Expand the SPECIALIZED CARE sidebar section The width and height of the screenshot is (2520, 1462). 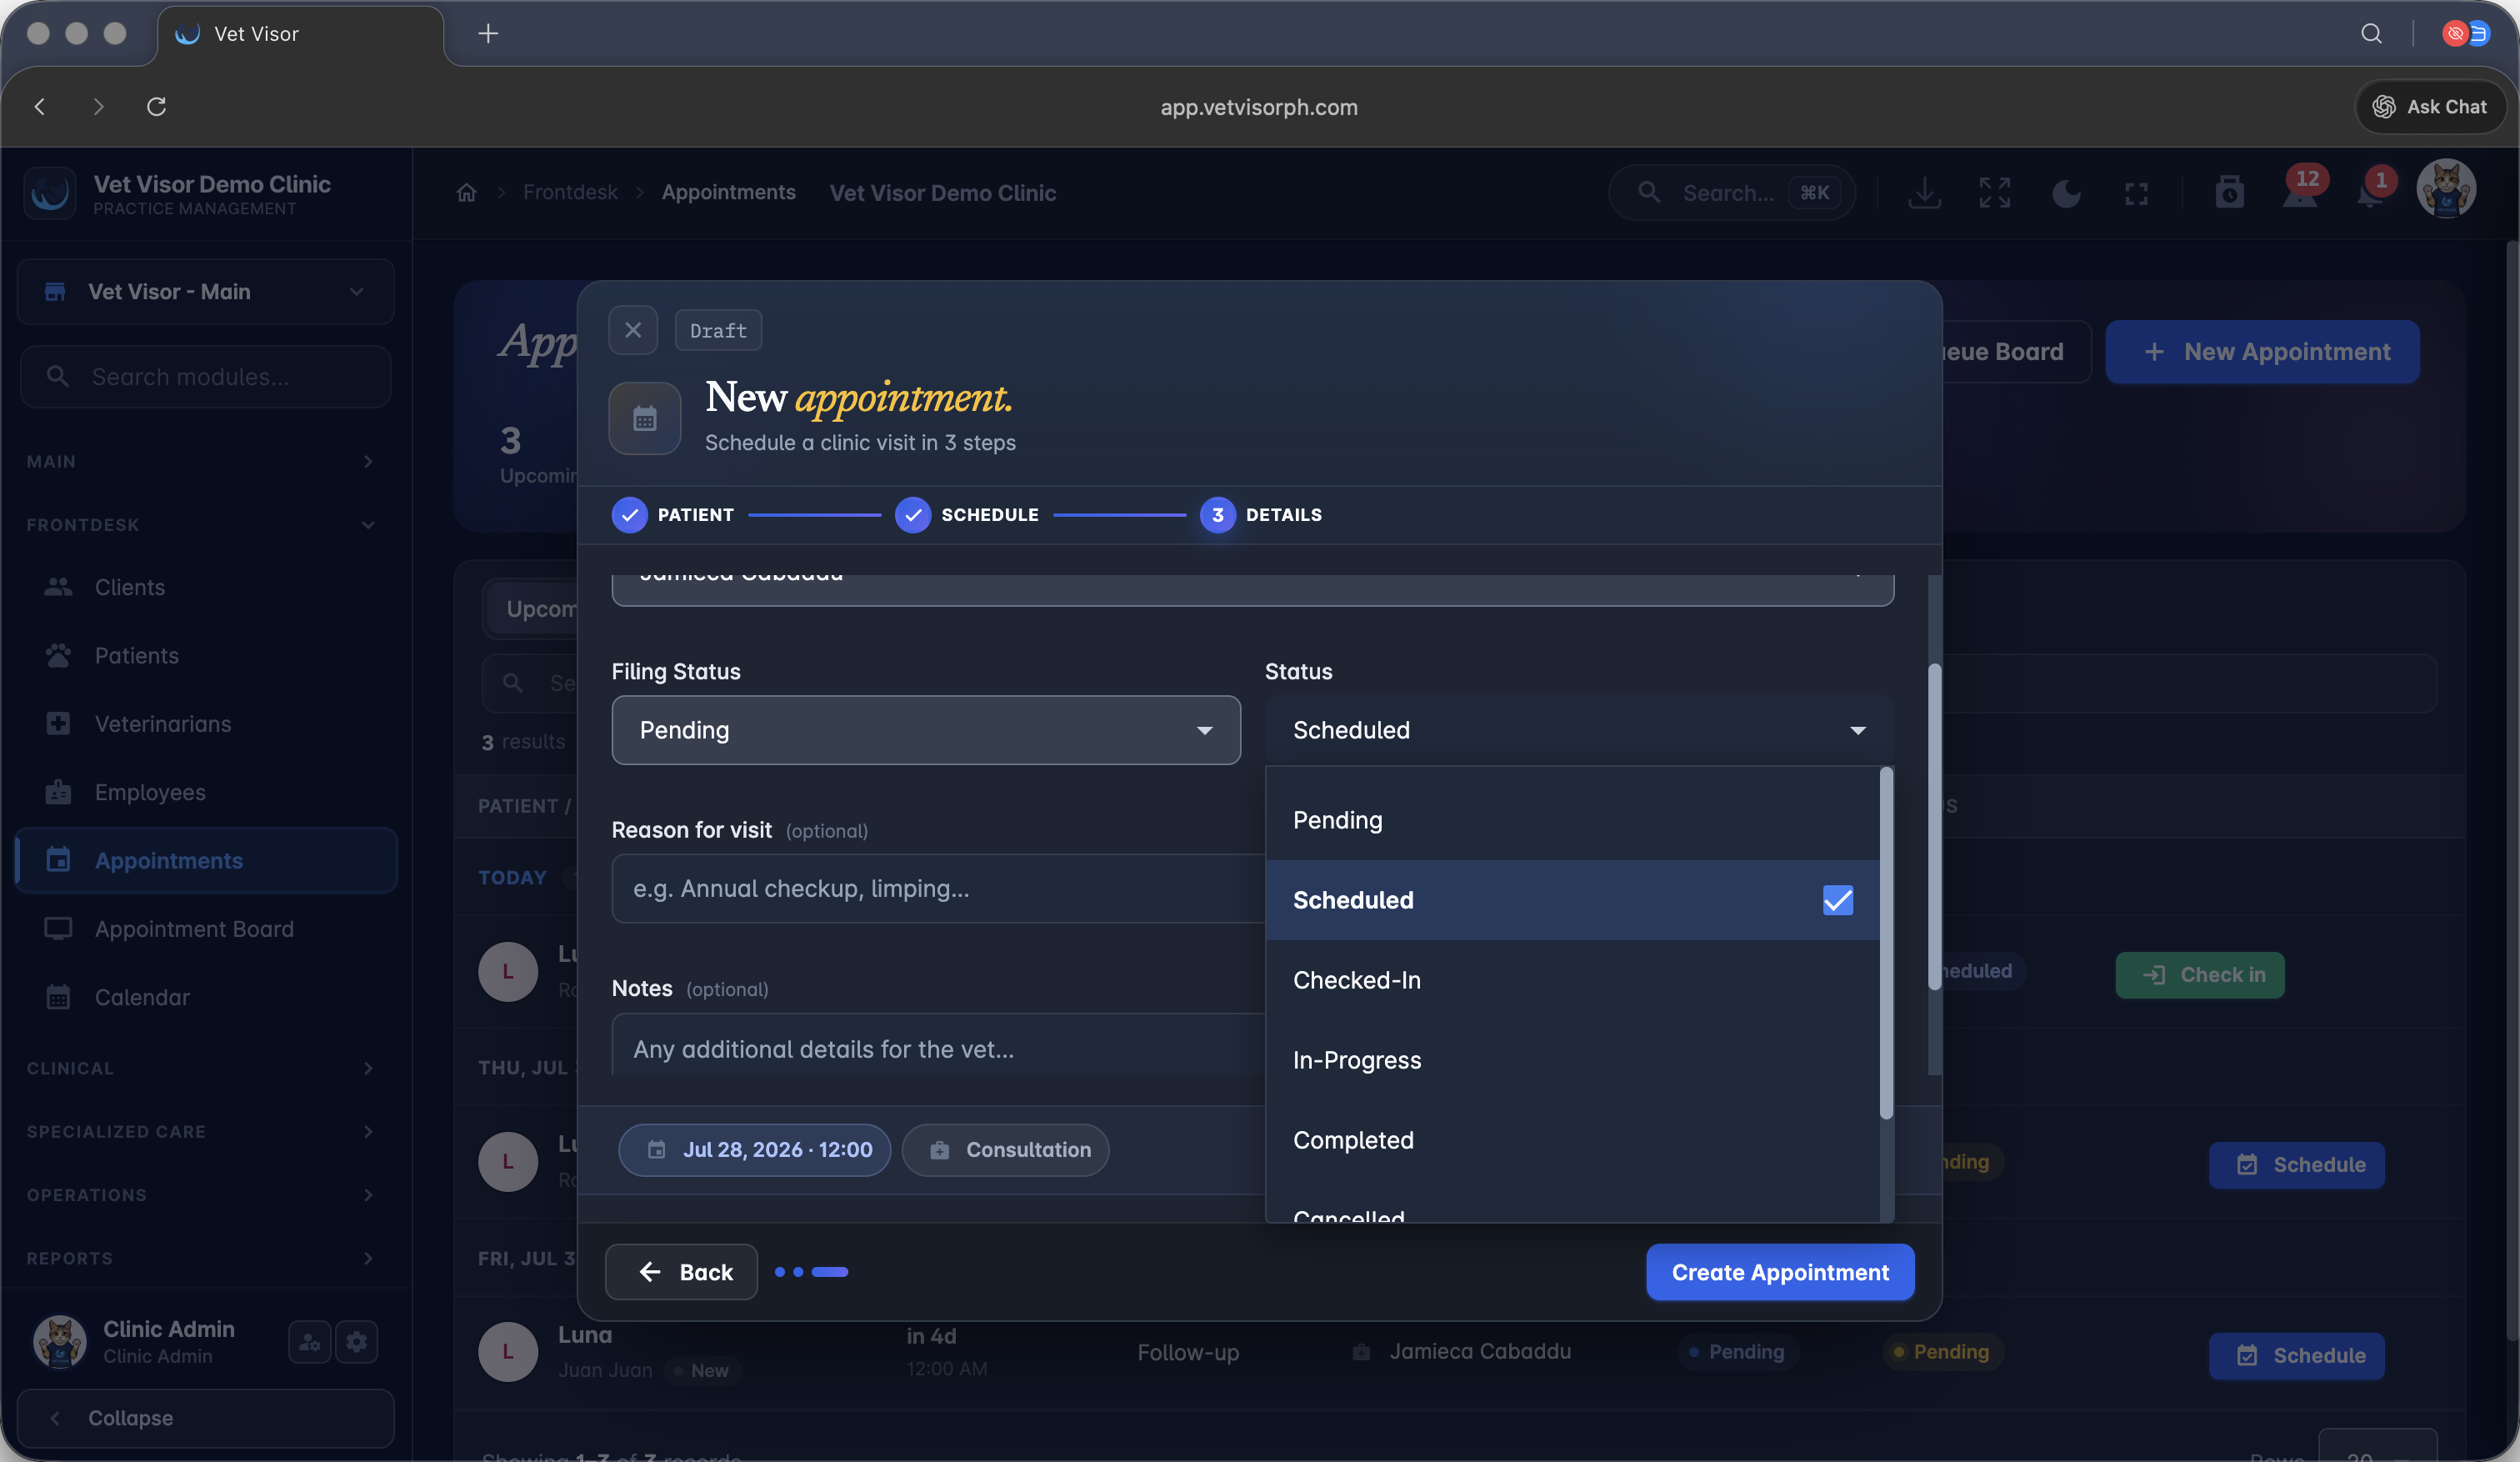point(201,1131)
